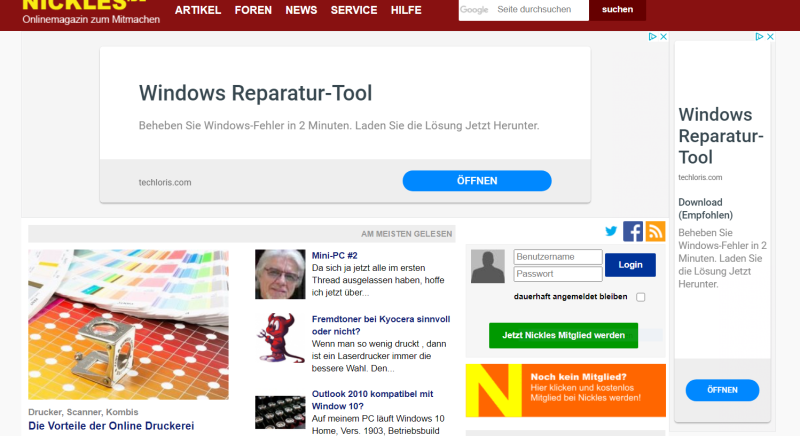Select the NEWS menu item

tap(301, 10)
